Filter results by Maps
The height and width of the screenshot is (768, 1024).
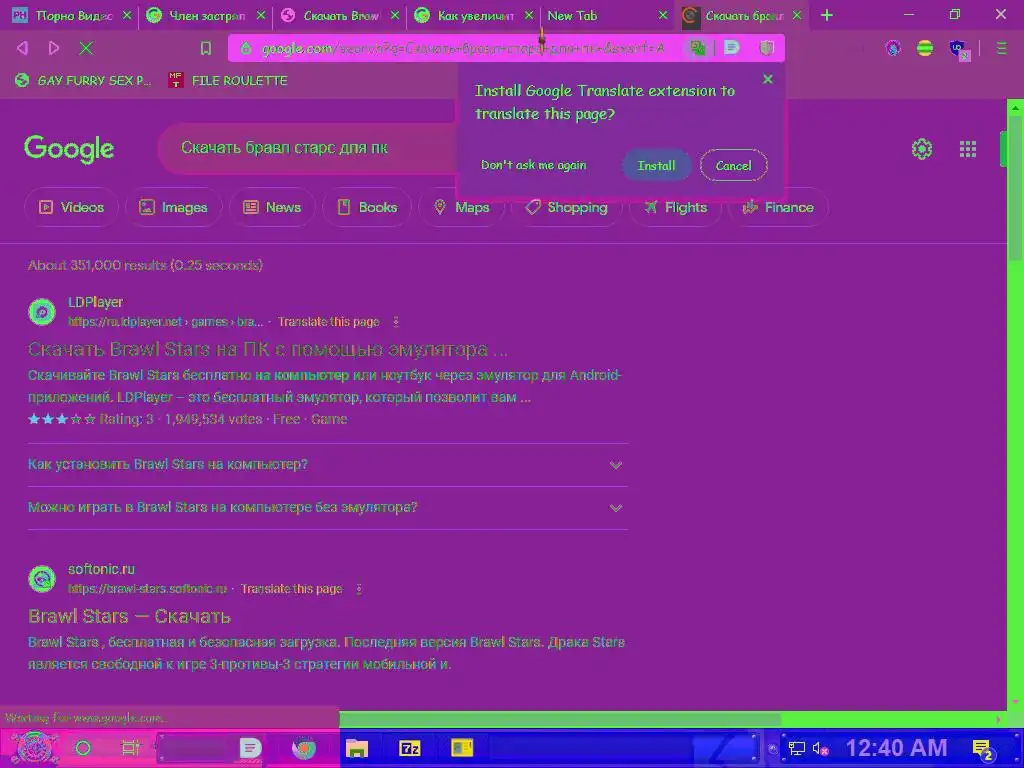[461, 208]
